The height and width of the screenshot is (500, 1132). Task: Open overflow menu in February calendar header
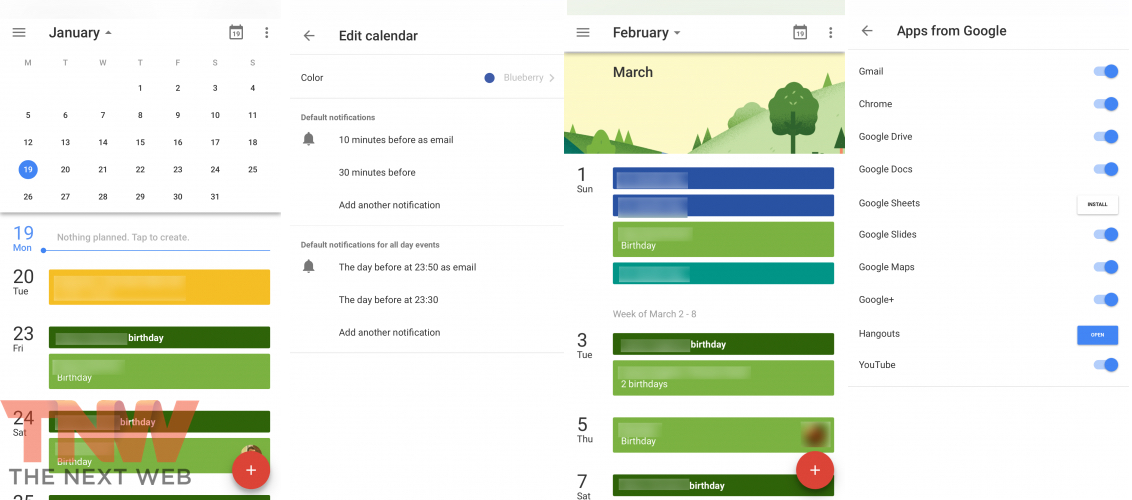click(x=831, y=32)
